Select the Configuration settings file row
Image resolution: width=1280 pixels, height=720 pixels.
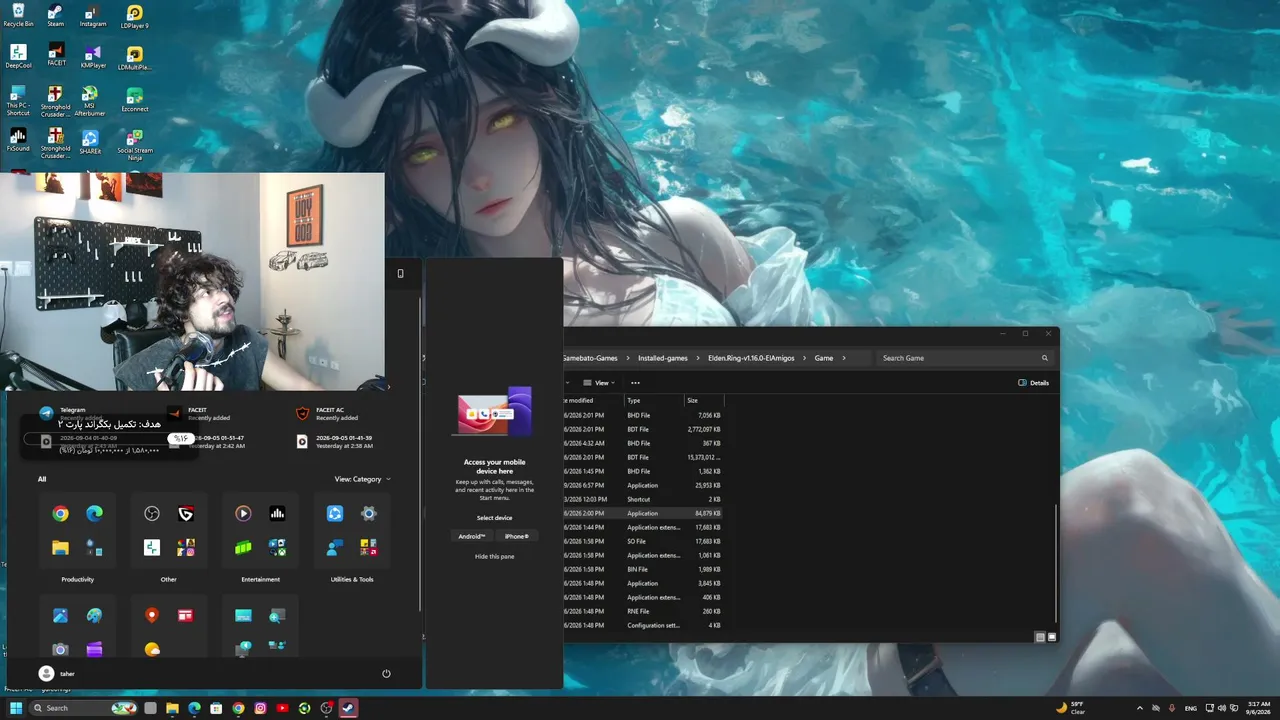[642, 625]
